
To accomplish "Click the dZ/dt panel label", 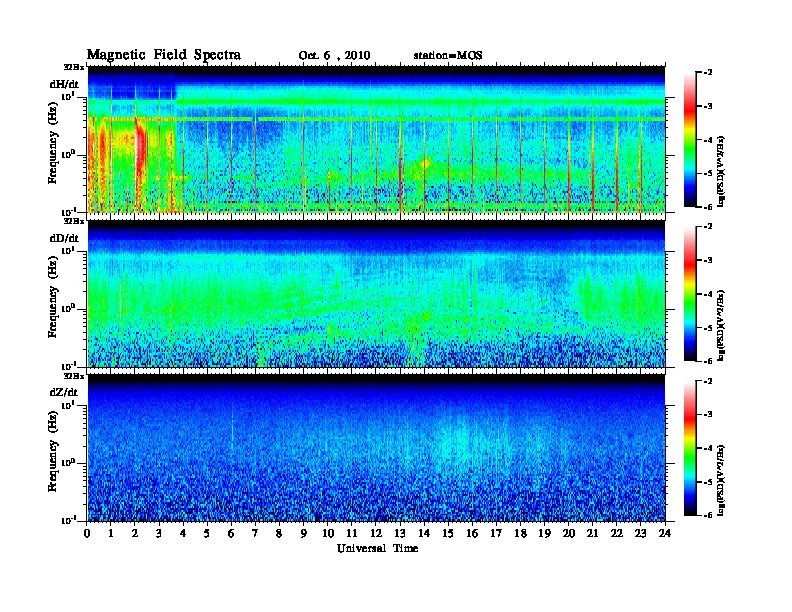I will [64, 392].
